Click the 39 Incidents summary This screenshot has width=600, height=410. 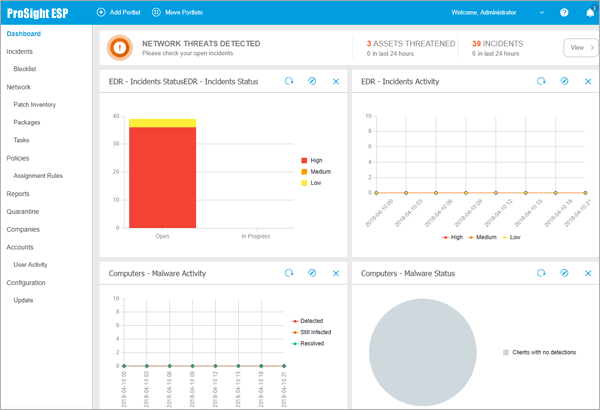(x=497, y=48)
